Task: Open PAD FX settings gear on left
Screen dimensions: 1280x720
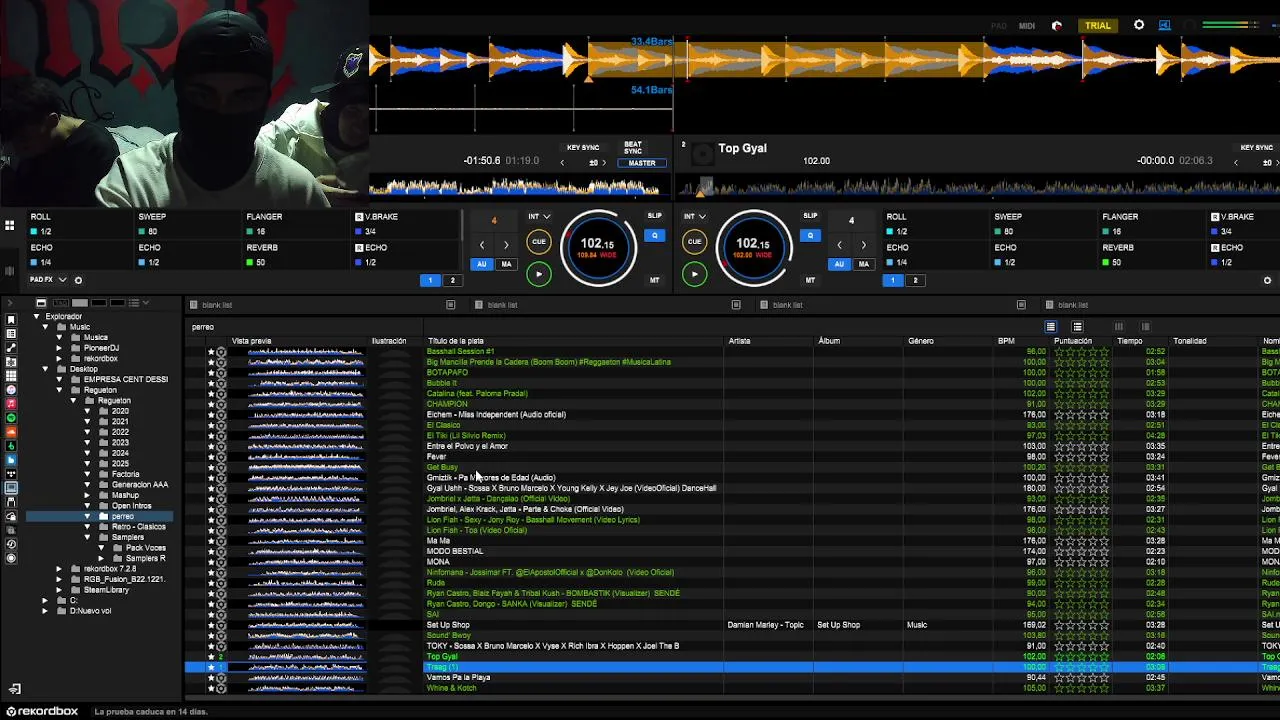Action: (78, 280)
